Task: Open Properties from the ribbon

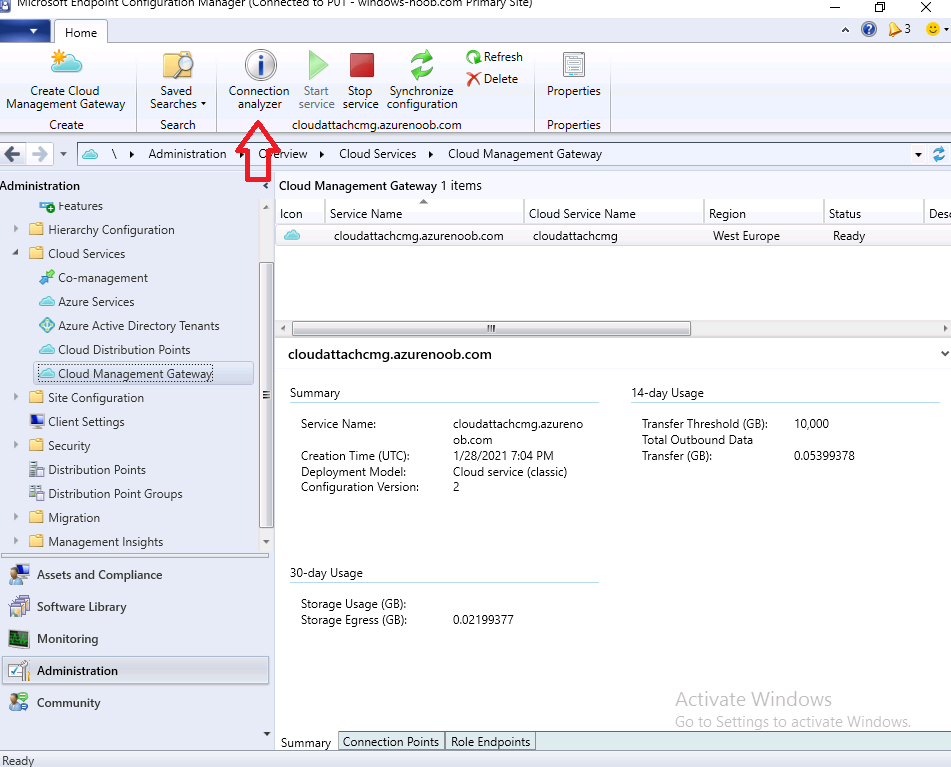Action: tap(573, 75)
